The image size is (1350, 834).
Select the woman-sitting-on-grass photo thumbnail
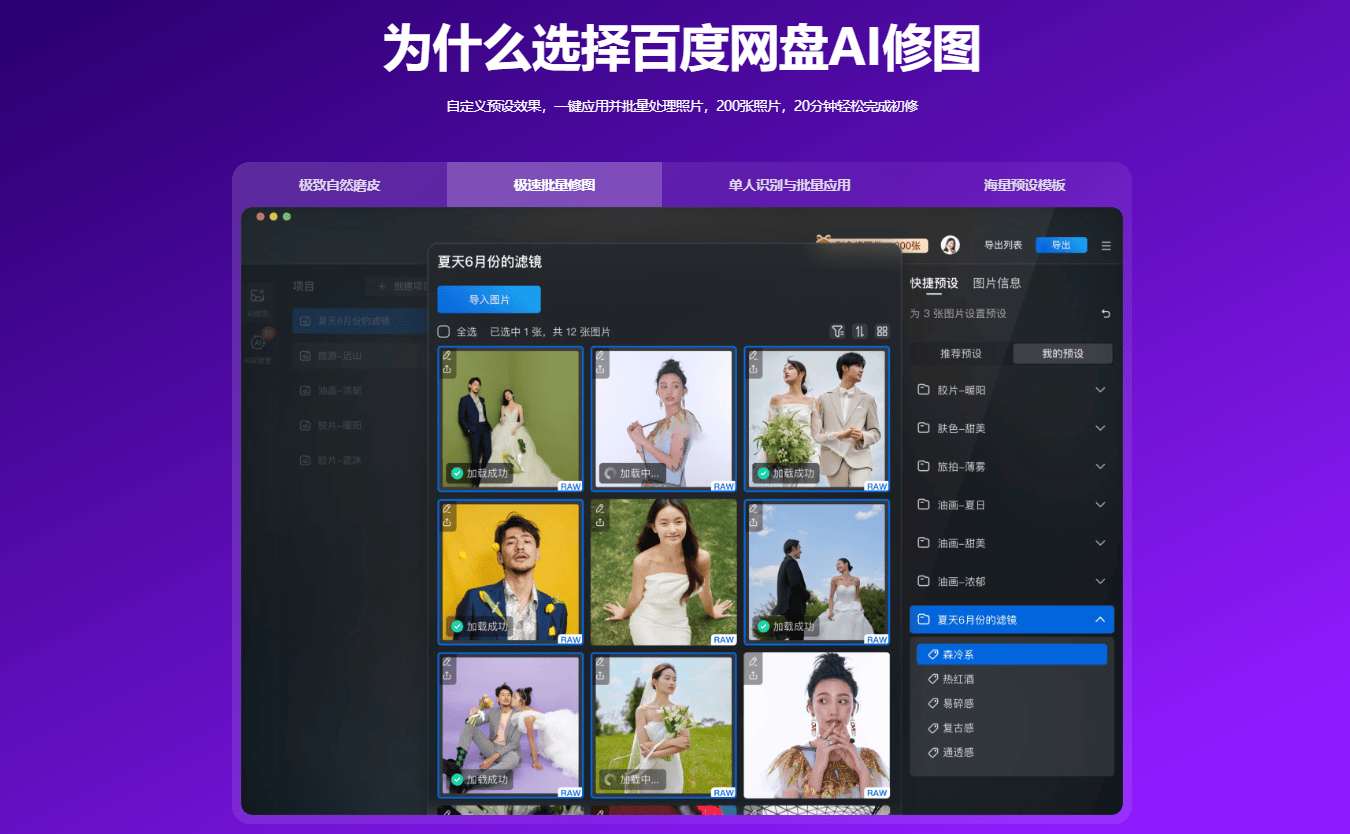664,572
